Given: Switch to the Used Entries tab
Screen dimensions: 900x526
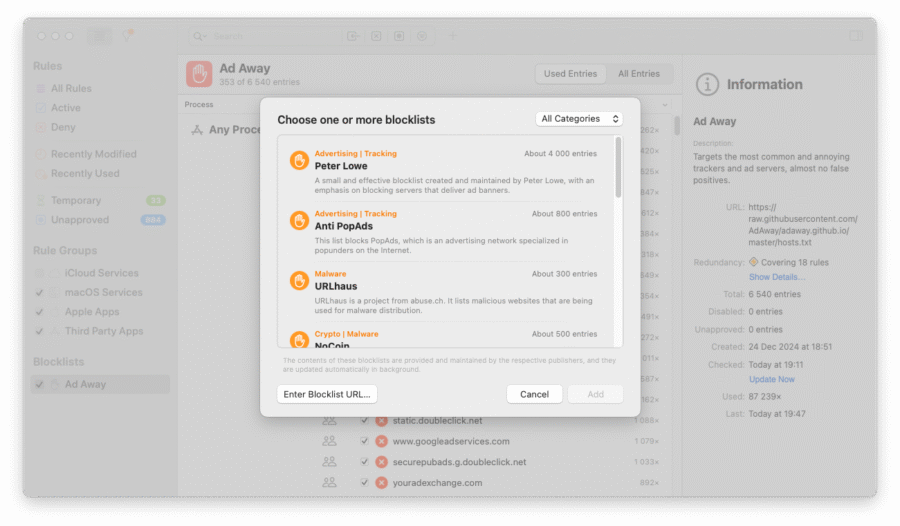Looking at the screenshot, I should pyautogui.click(x=570, y=74).
